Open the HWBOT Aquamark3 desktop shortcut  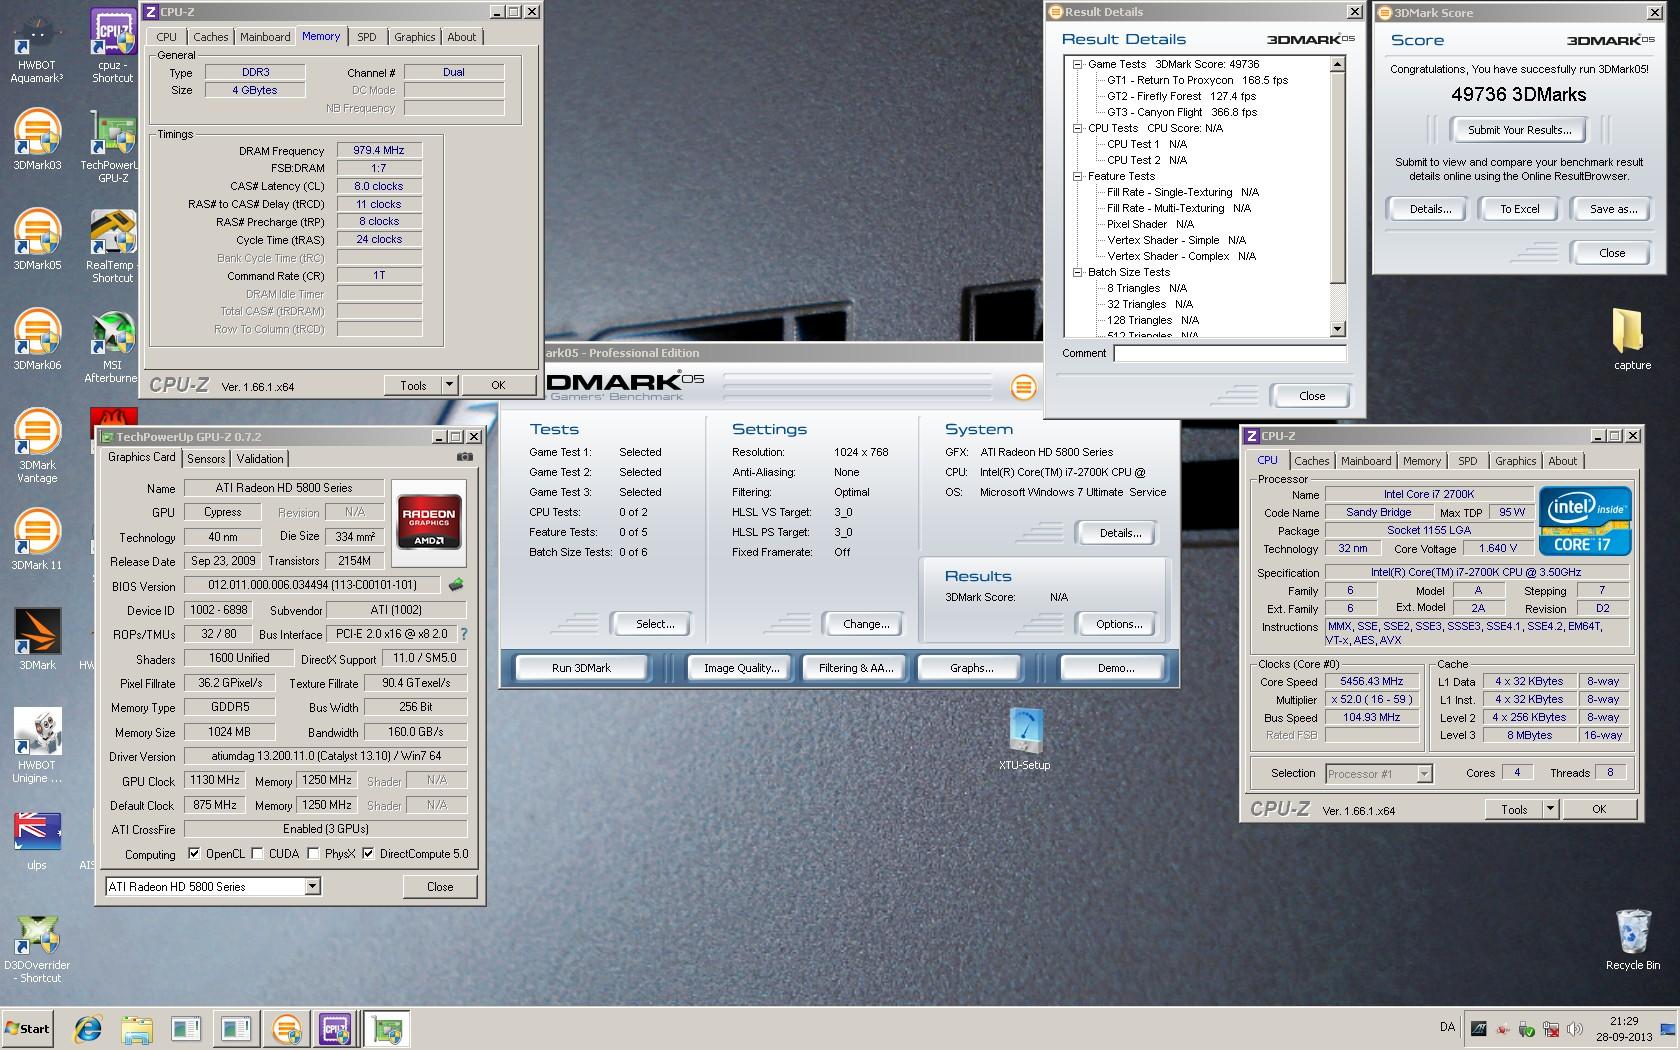pyautogui.click(x=37, y=48)
